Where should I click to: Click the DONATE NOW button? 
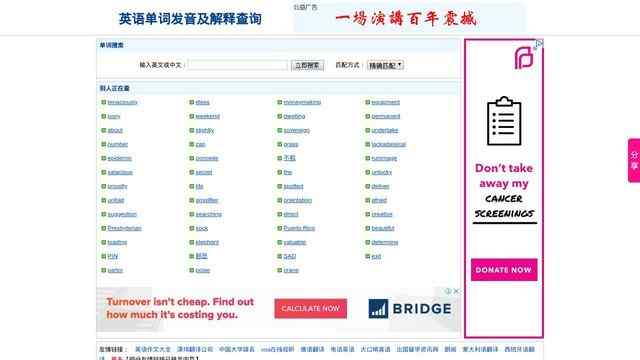[x=504, y=270]
